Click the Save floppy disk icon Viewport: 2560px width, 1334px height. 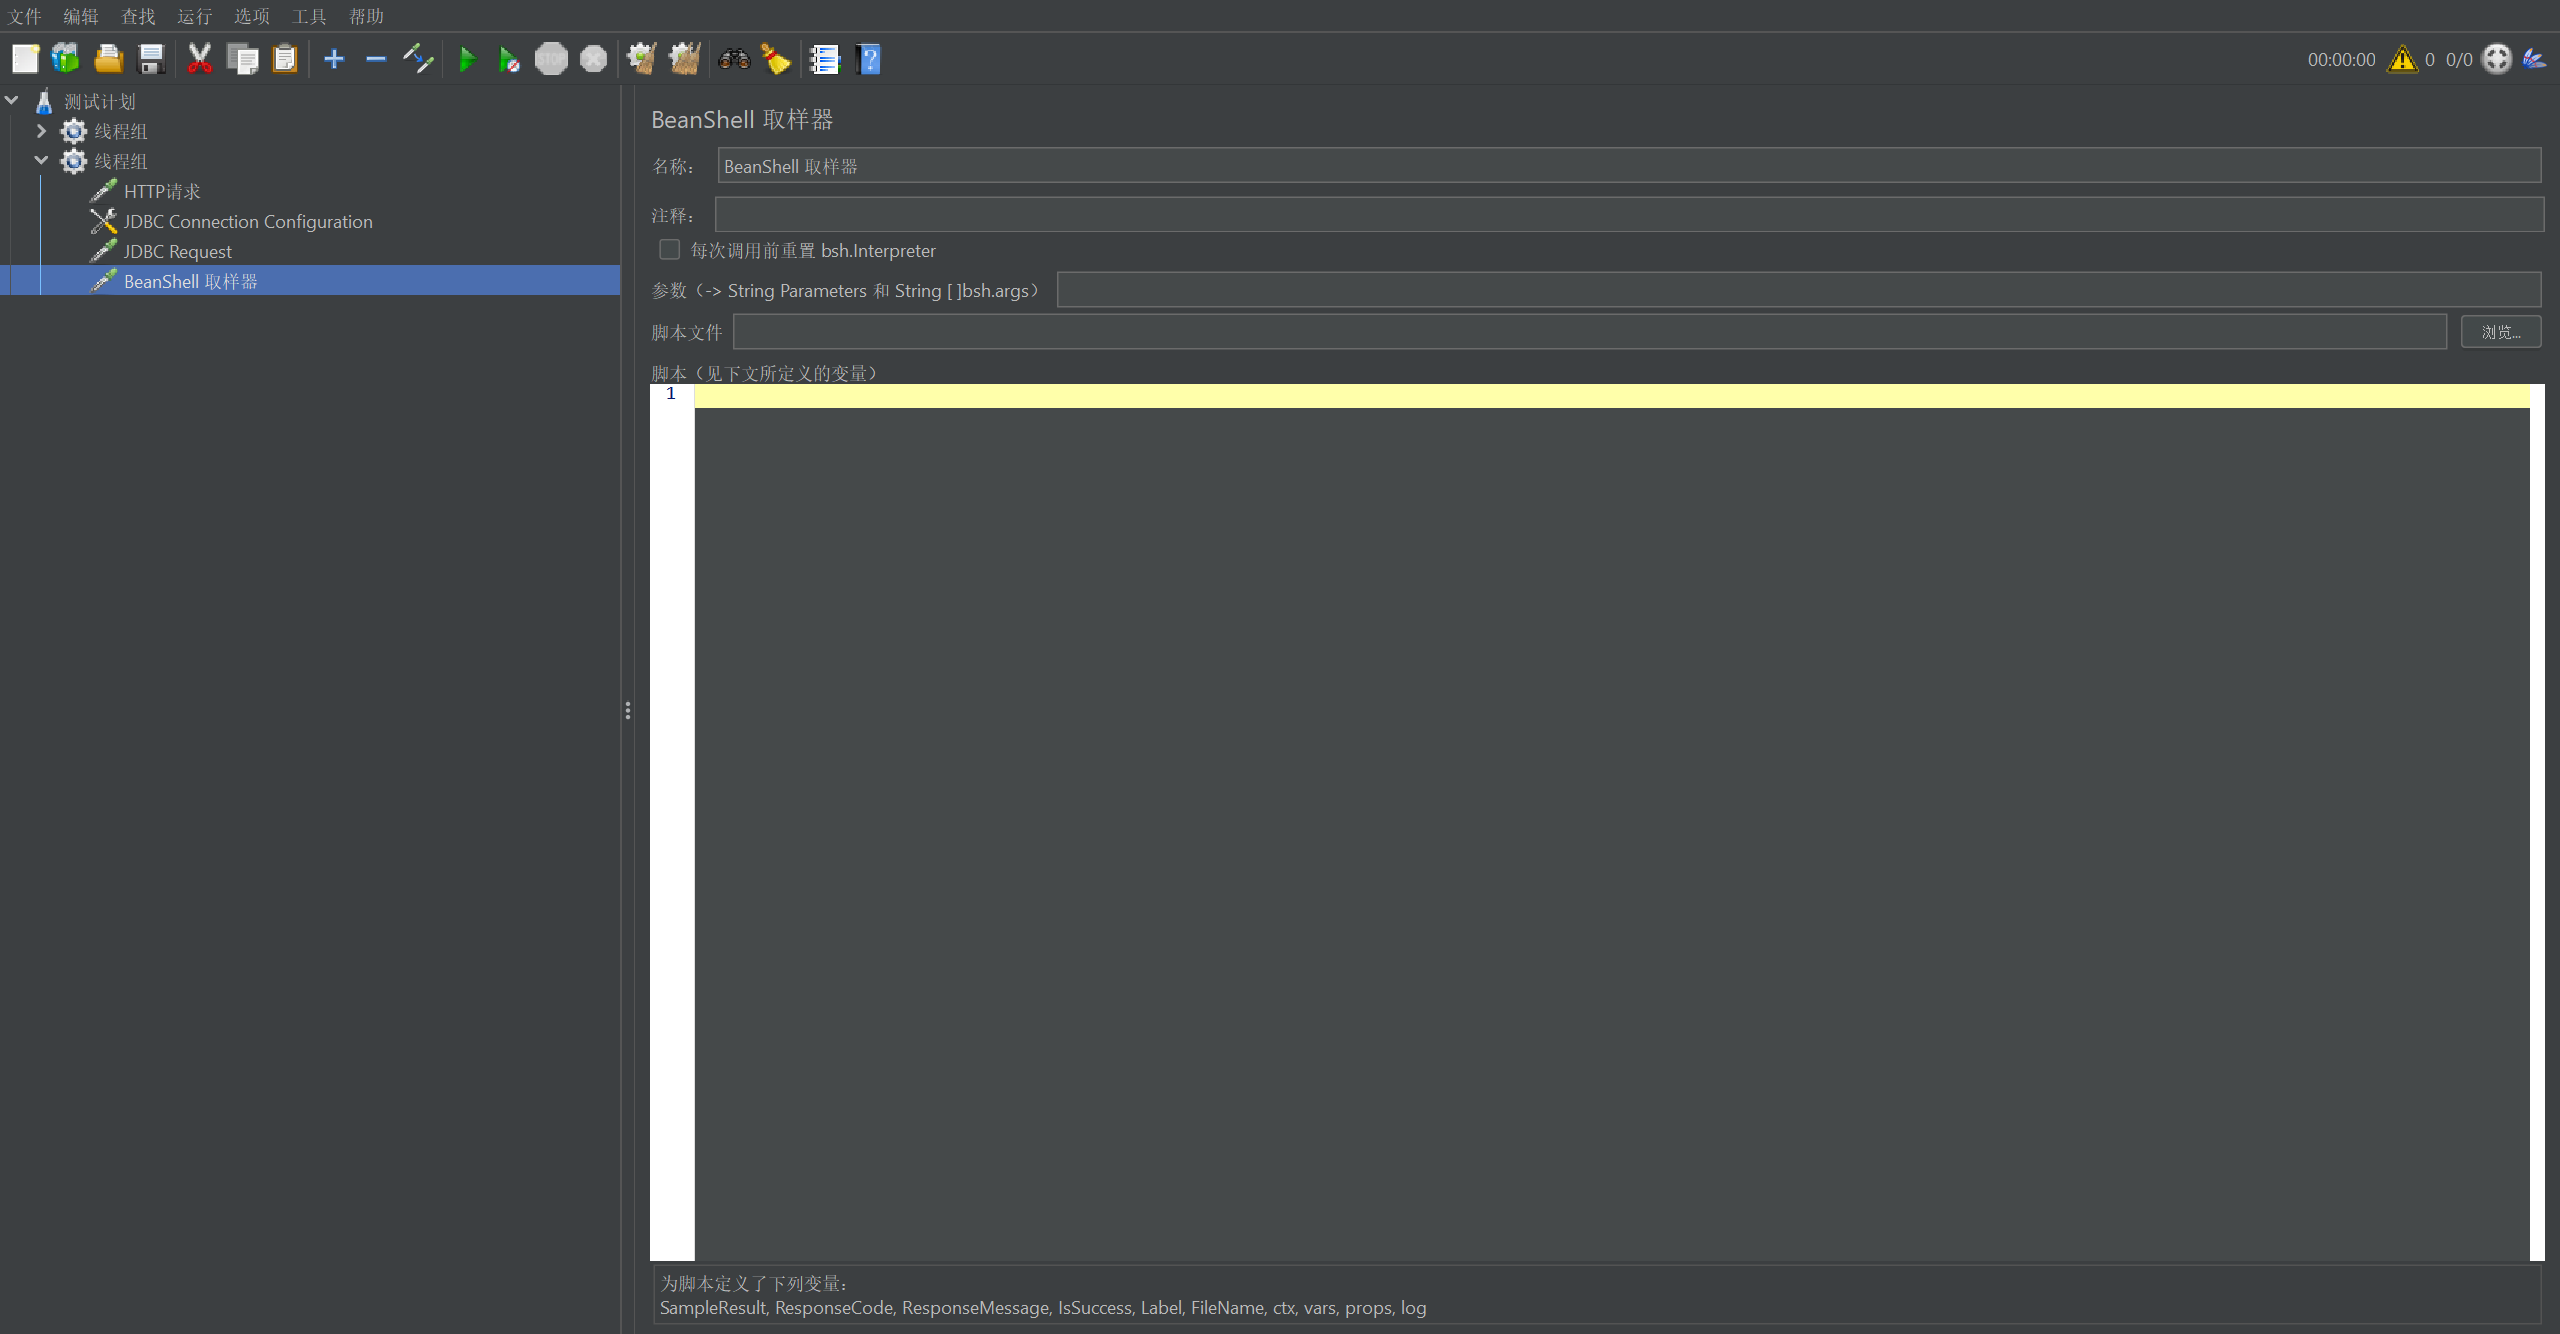(151, 60)
